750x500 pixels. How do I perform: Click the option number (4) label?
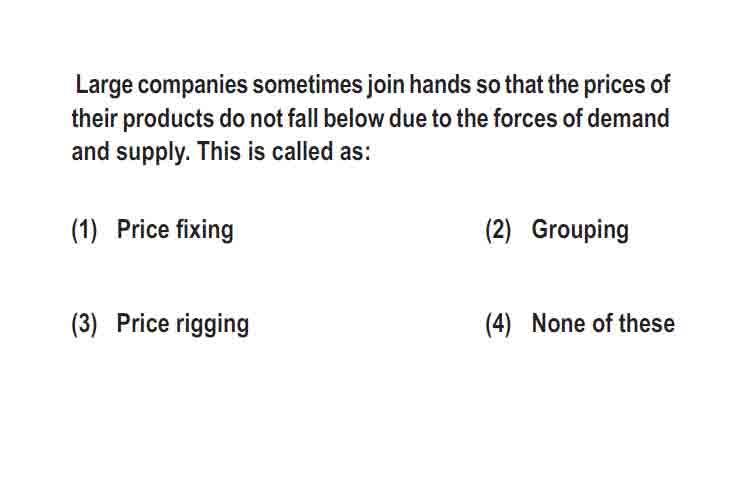click(498, 324)
